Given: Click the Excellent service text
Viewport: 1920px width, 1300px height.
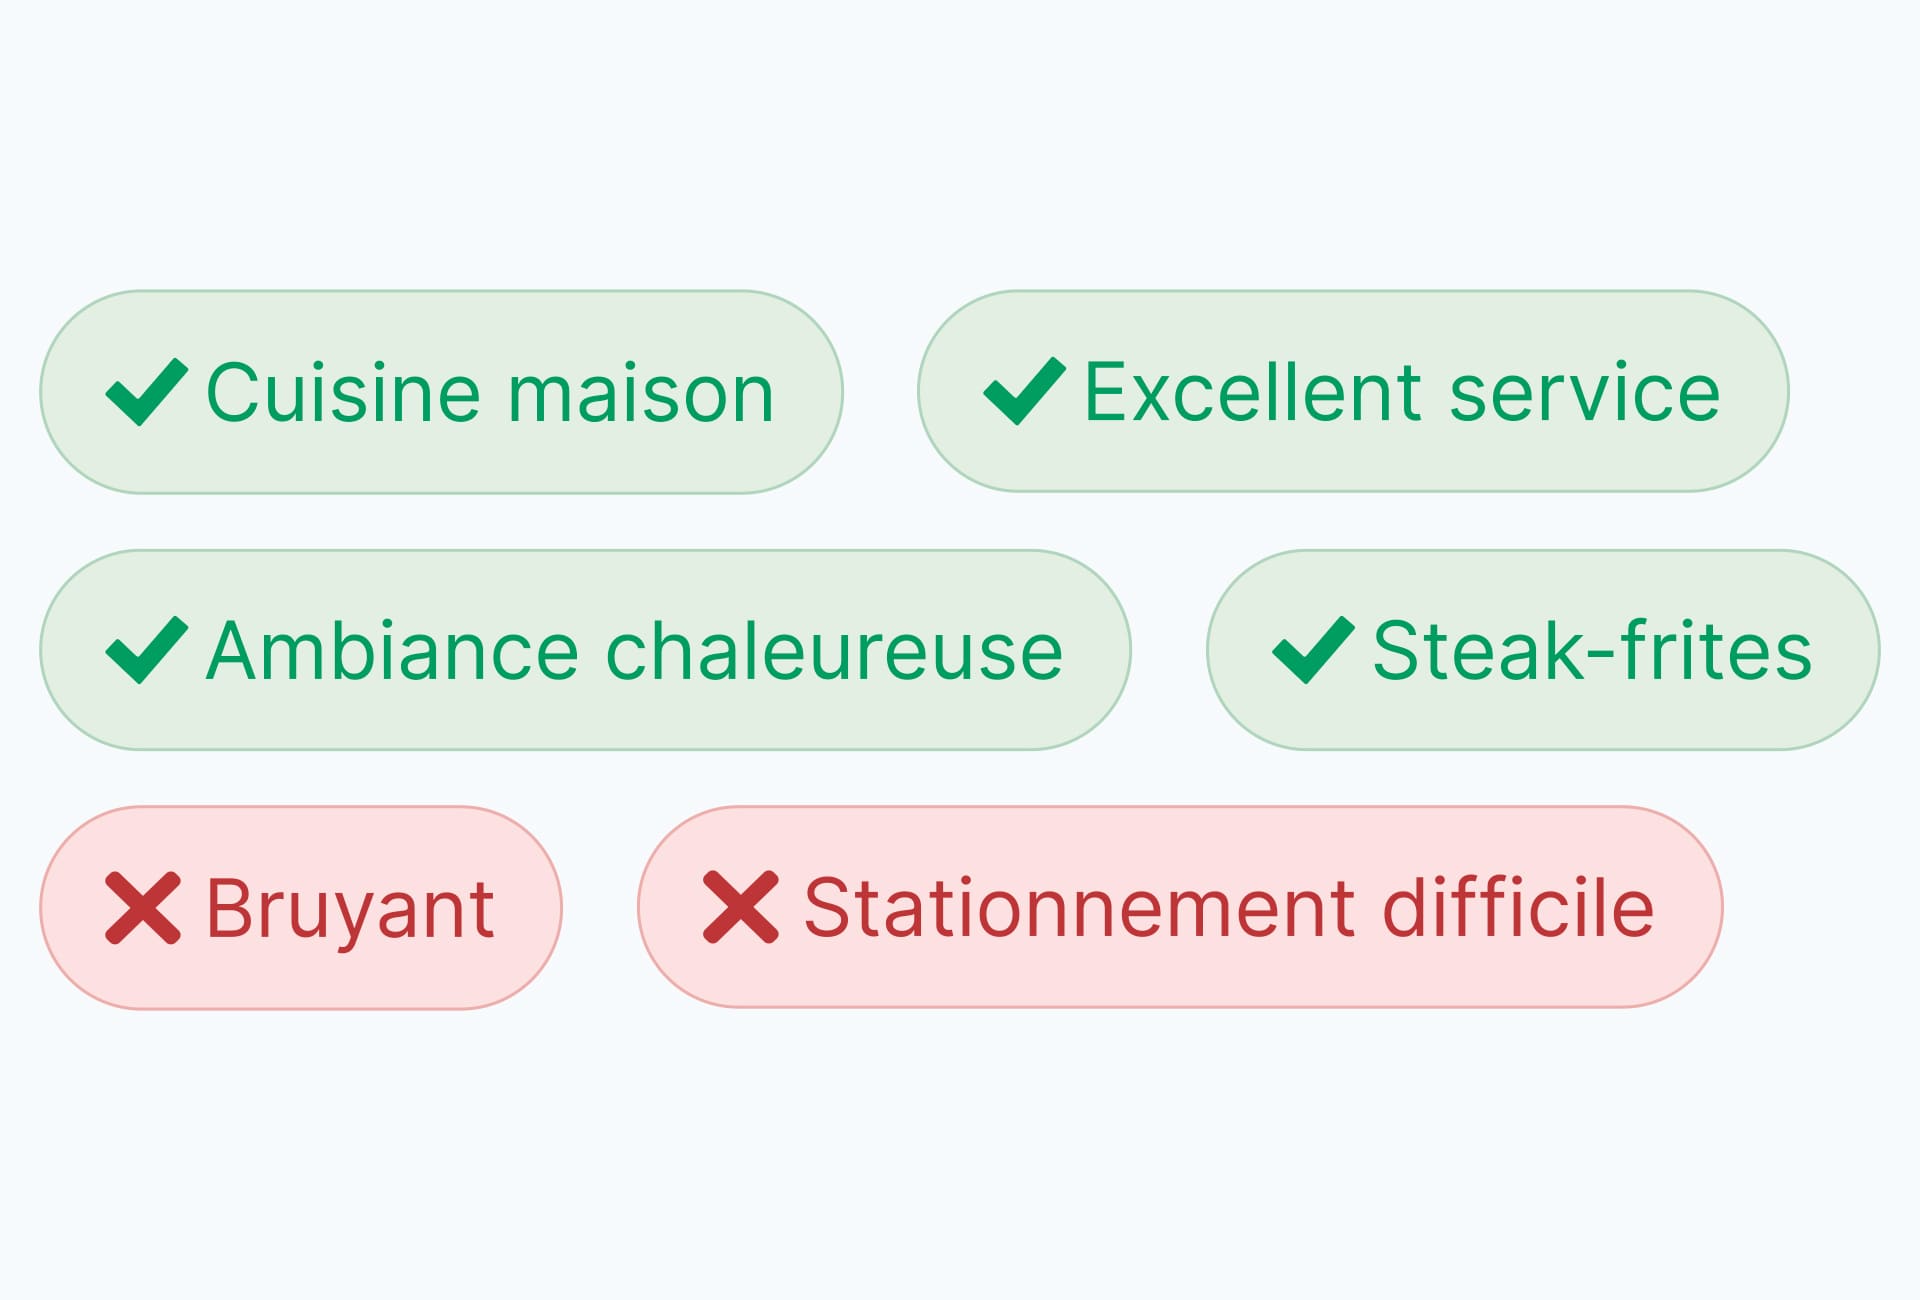Looking at the screenshot, I should pyautogui.click(x=1402, y=392).
